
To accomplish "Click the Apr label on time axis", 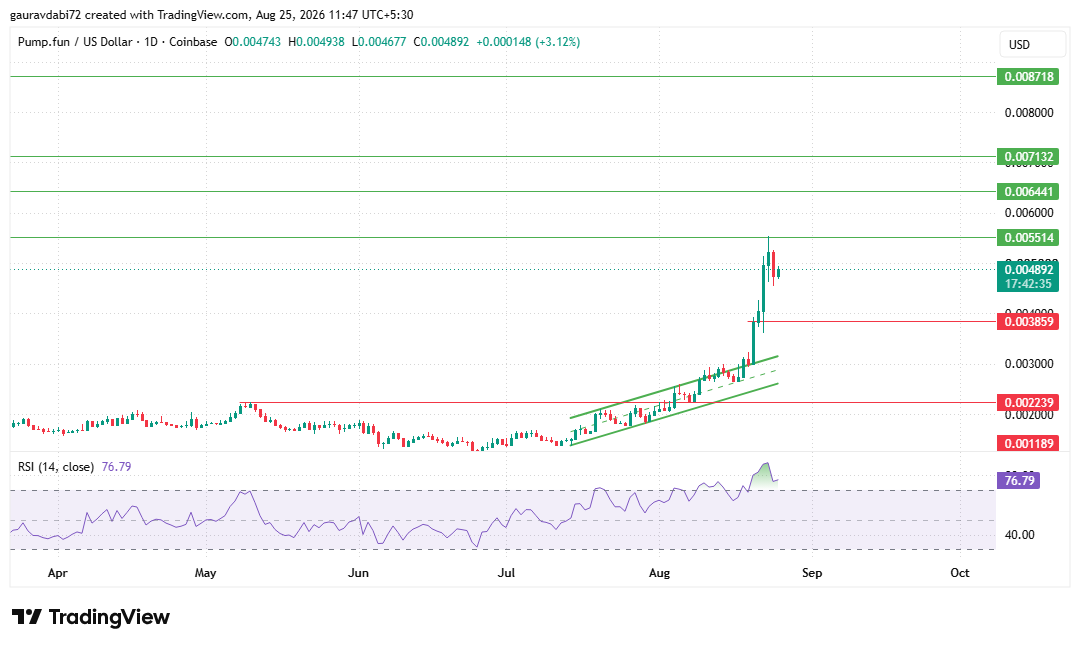I will (x=58, y=573).
